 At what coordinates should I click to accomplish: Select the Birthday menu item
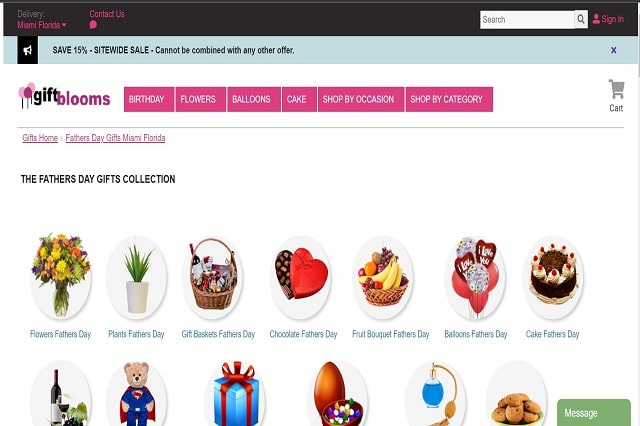pos(149,99)
